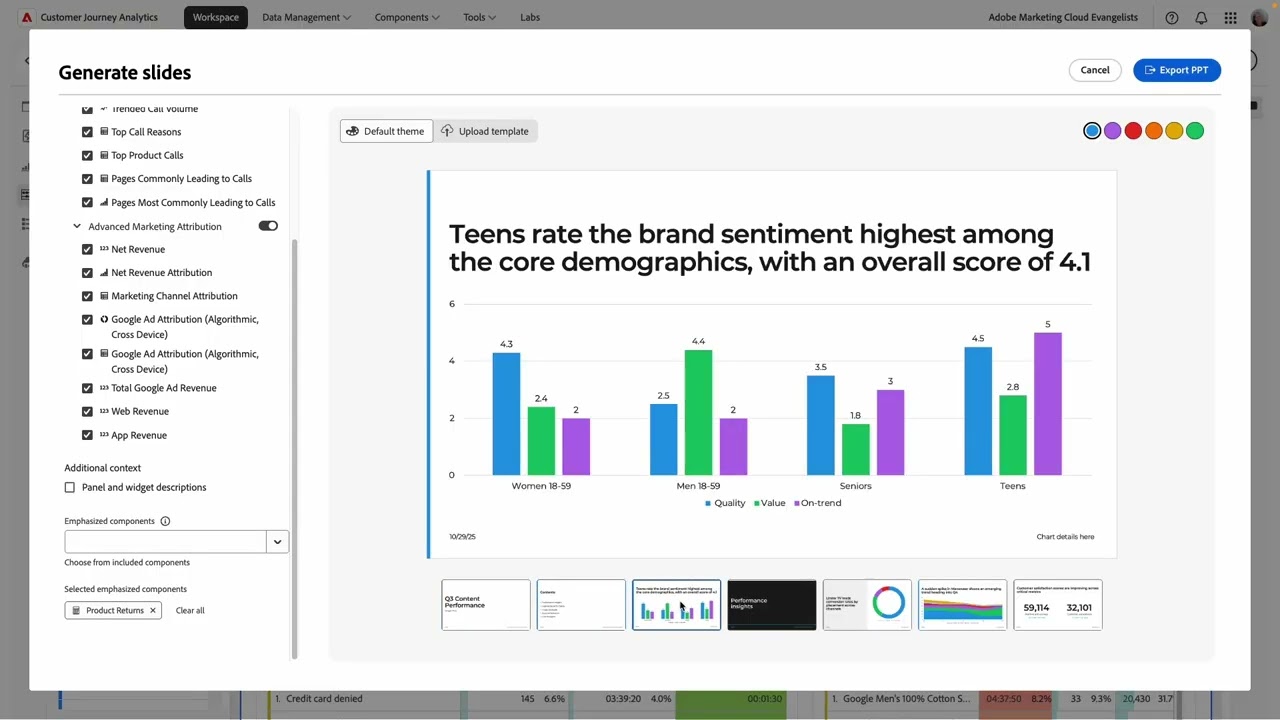The width and height of the screenshot is (1280, 720).
Task: Click Upload template
Action: [485, 131]
